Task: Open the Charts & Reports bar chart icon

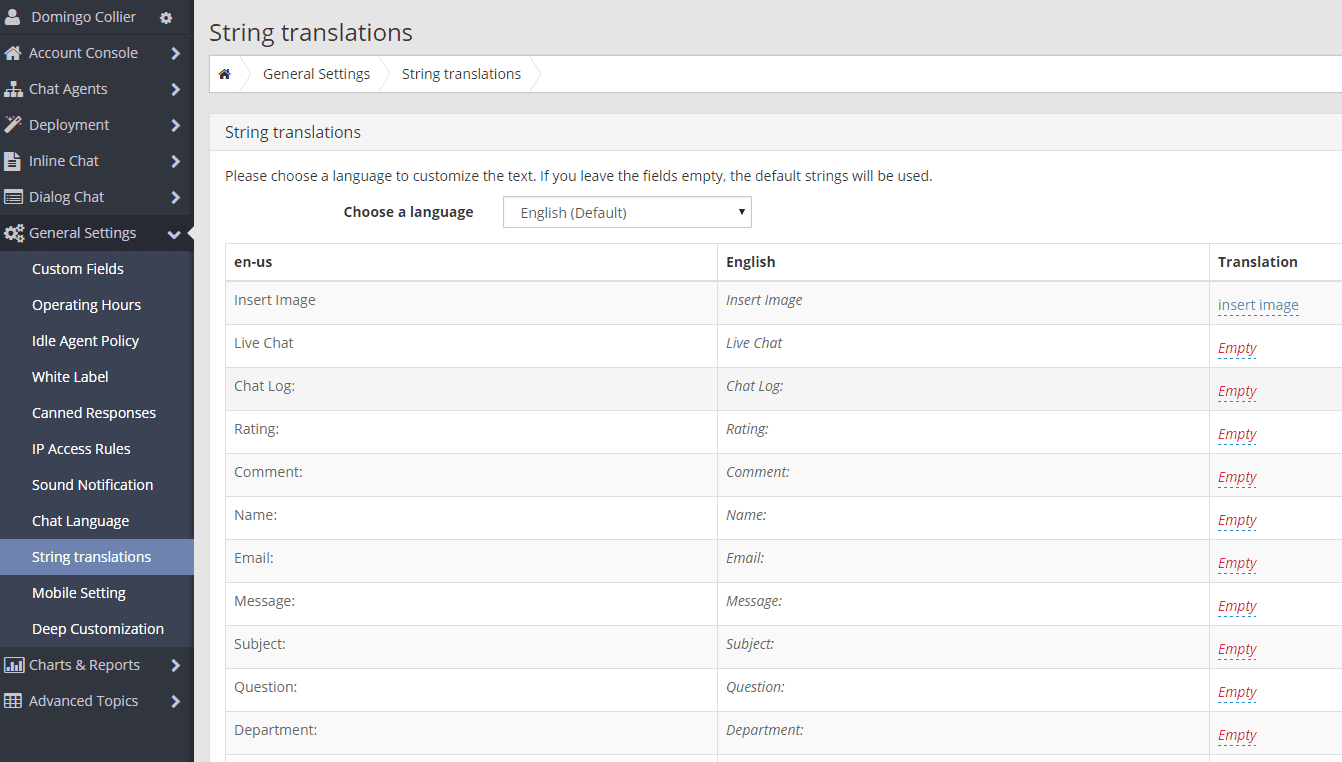Action: (x=14, y=664)
